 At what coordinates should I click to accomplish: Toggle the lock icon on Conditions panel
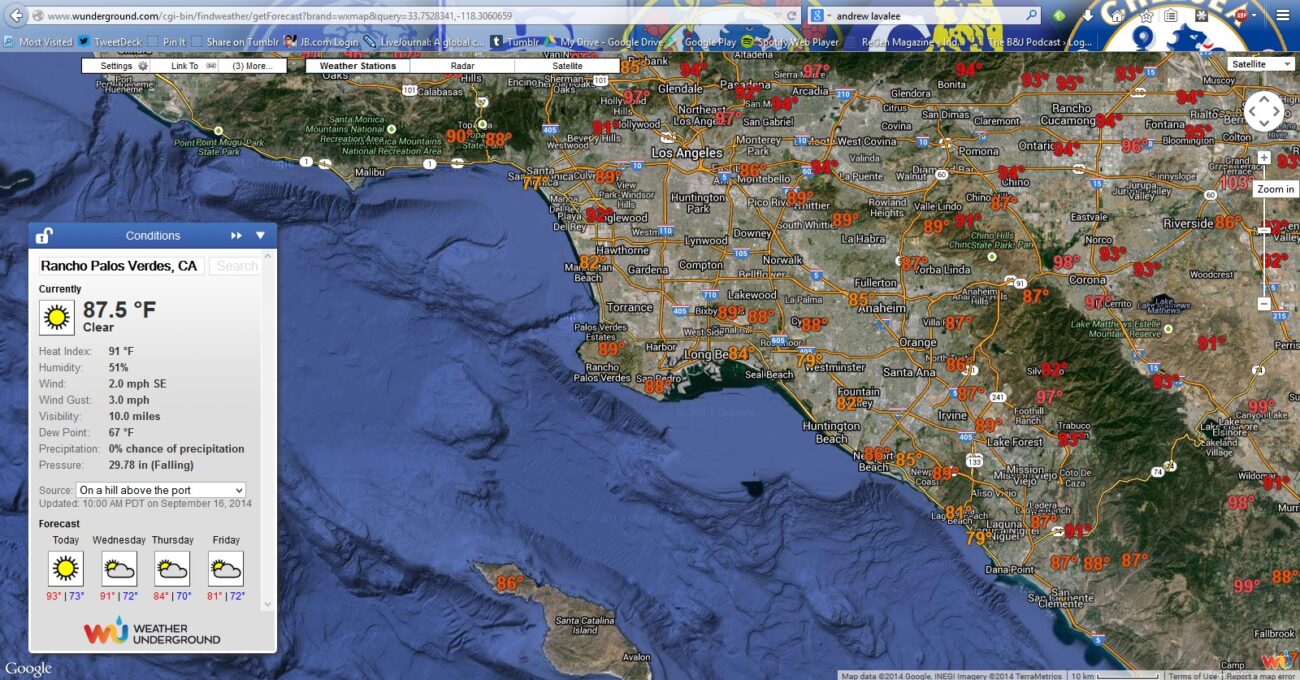click(x=44, y=236)
